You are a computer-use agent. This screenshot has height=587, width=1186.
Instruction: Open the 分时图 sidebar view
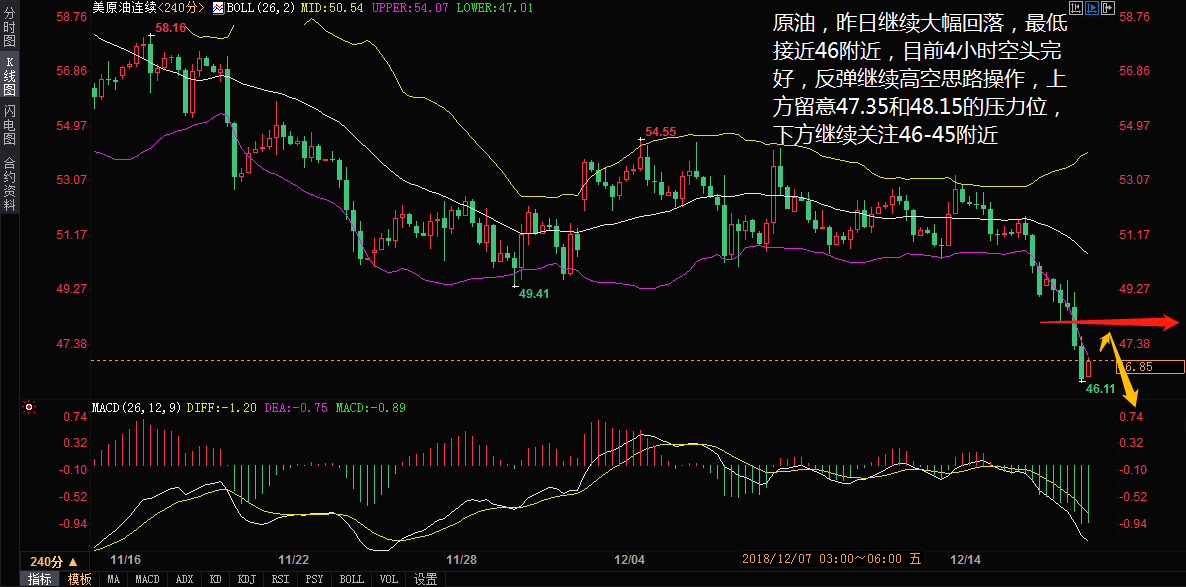click(x=10, y=26)
